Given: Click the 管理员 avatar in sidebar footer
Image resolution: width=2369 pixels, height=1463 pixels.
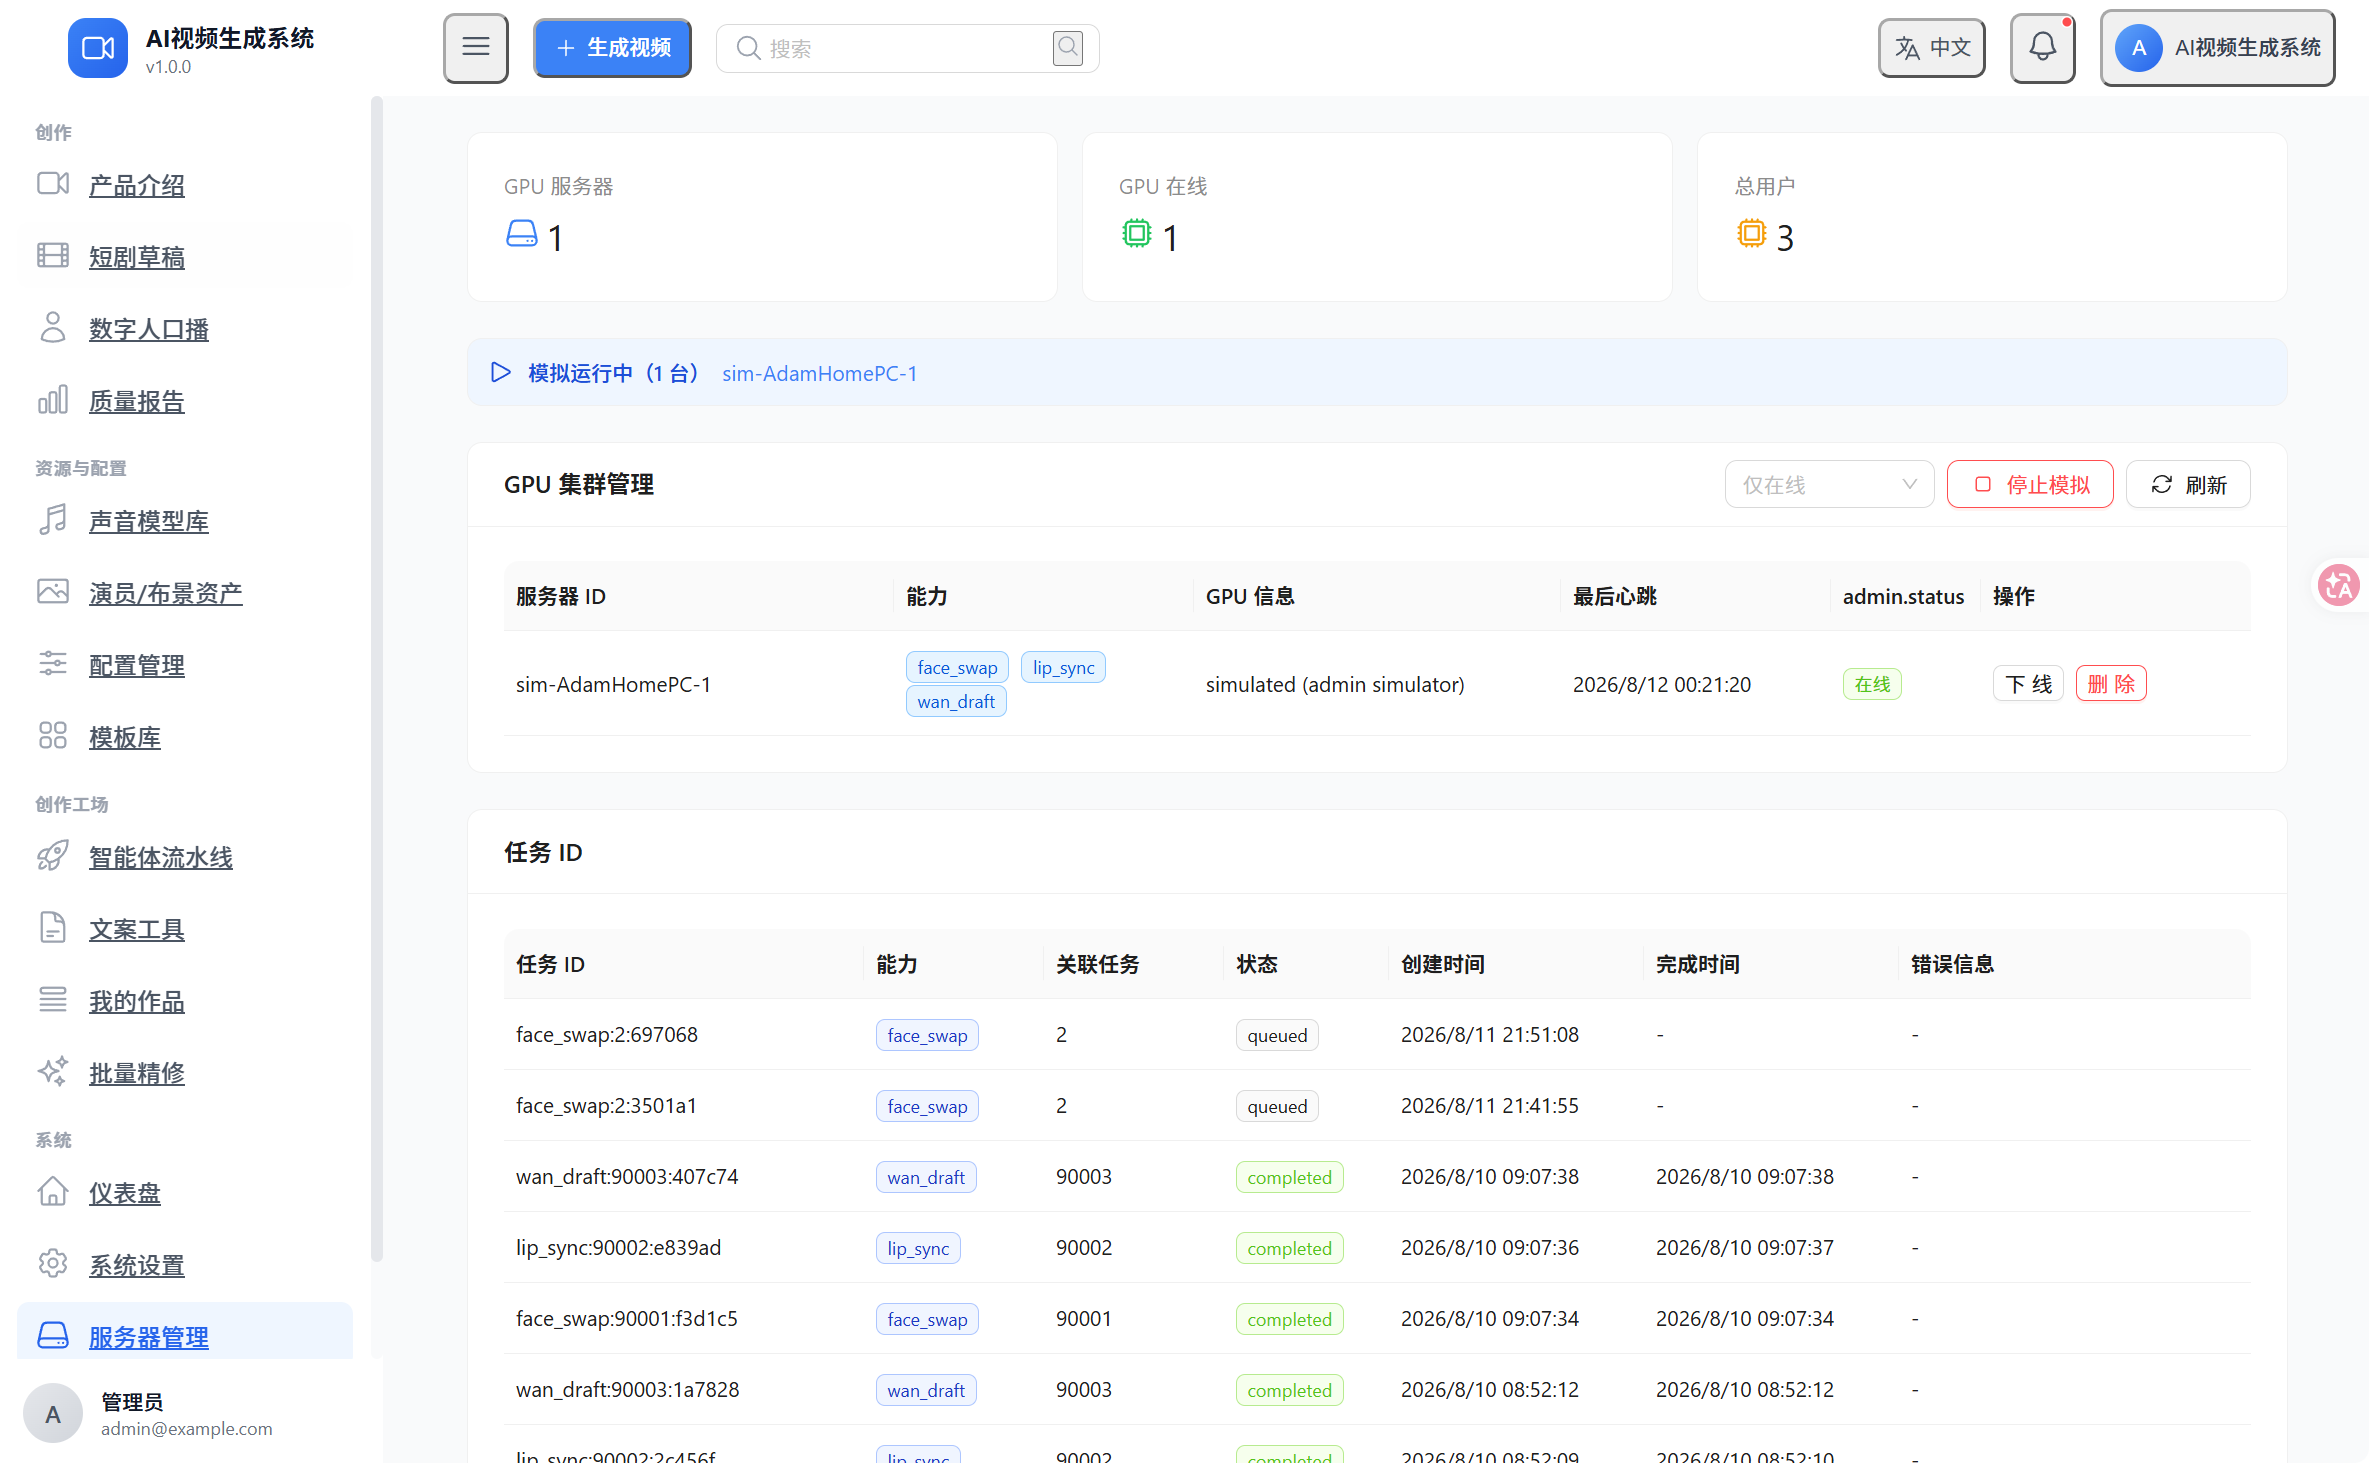Looking at the screenshot, I should point(53,1413).
